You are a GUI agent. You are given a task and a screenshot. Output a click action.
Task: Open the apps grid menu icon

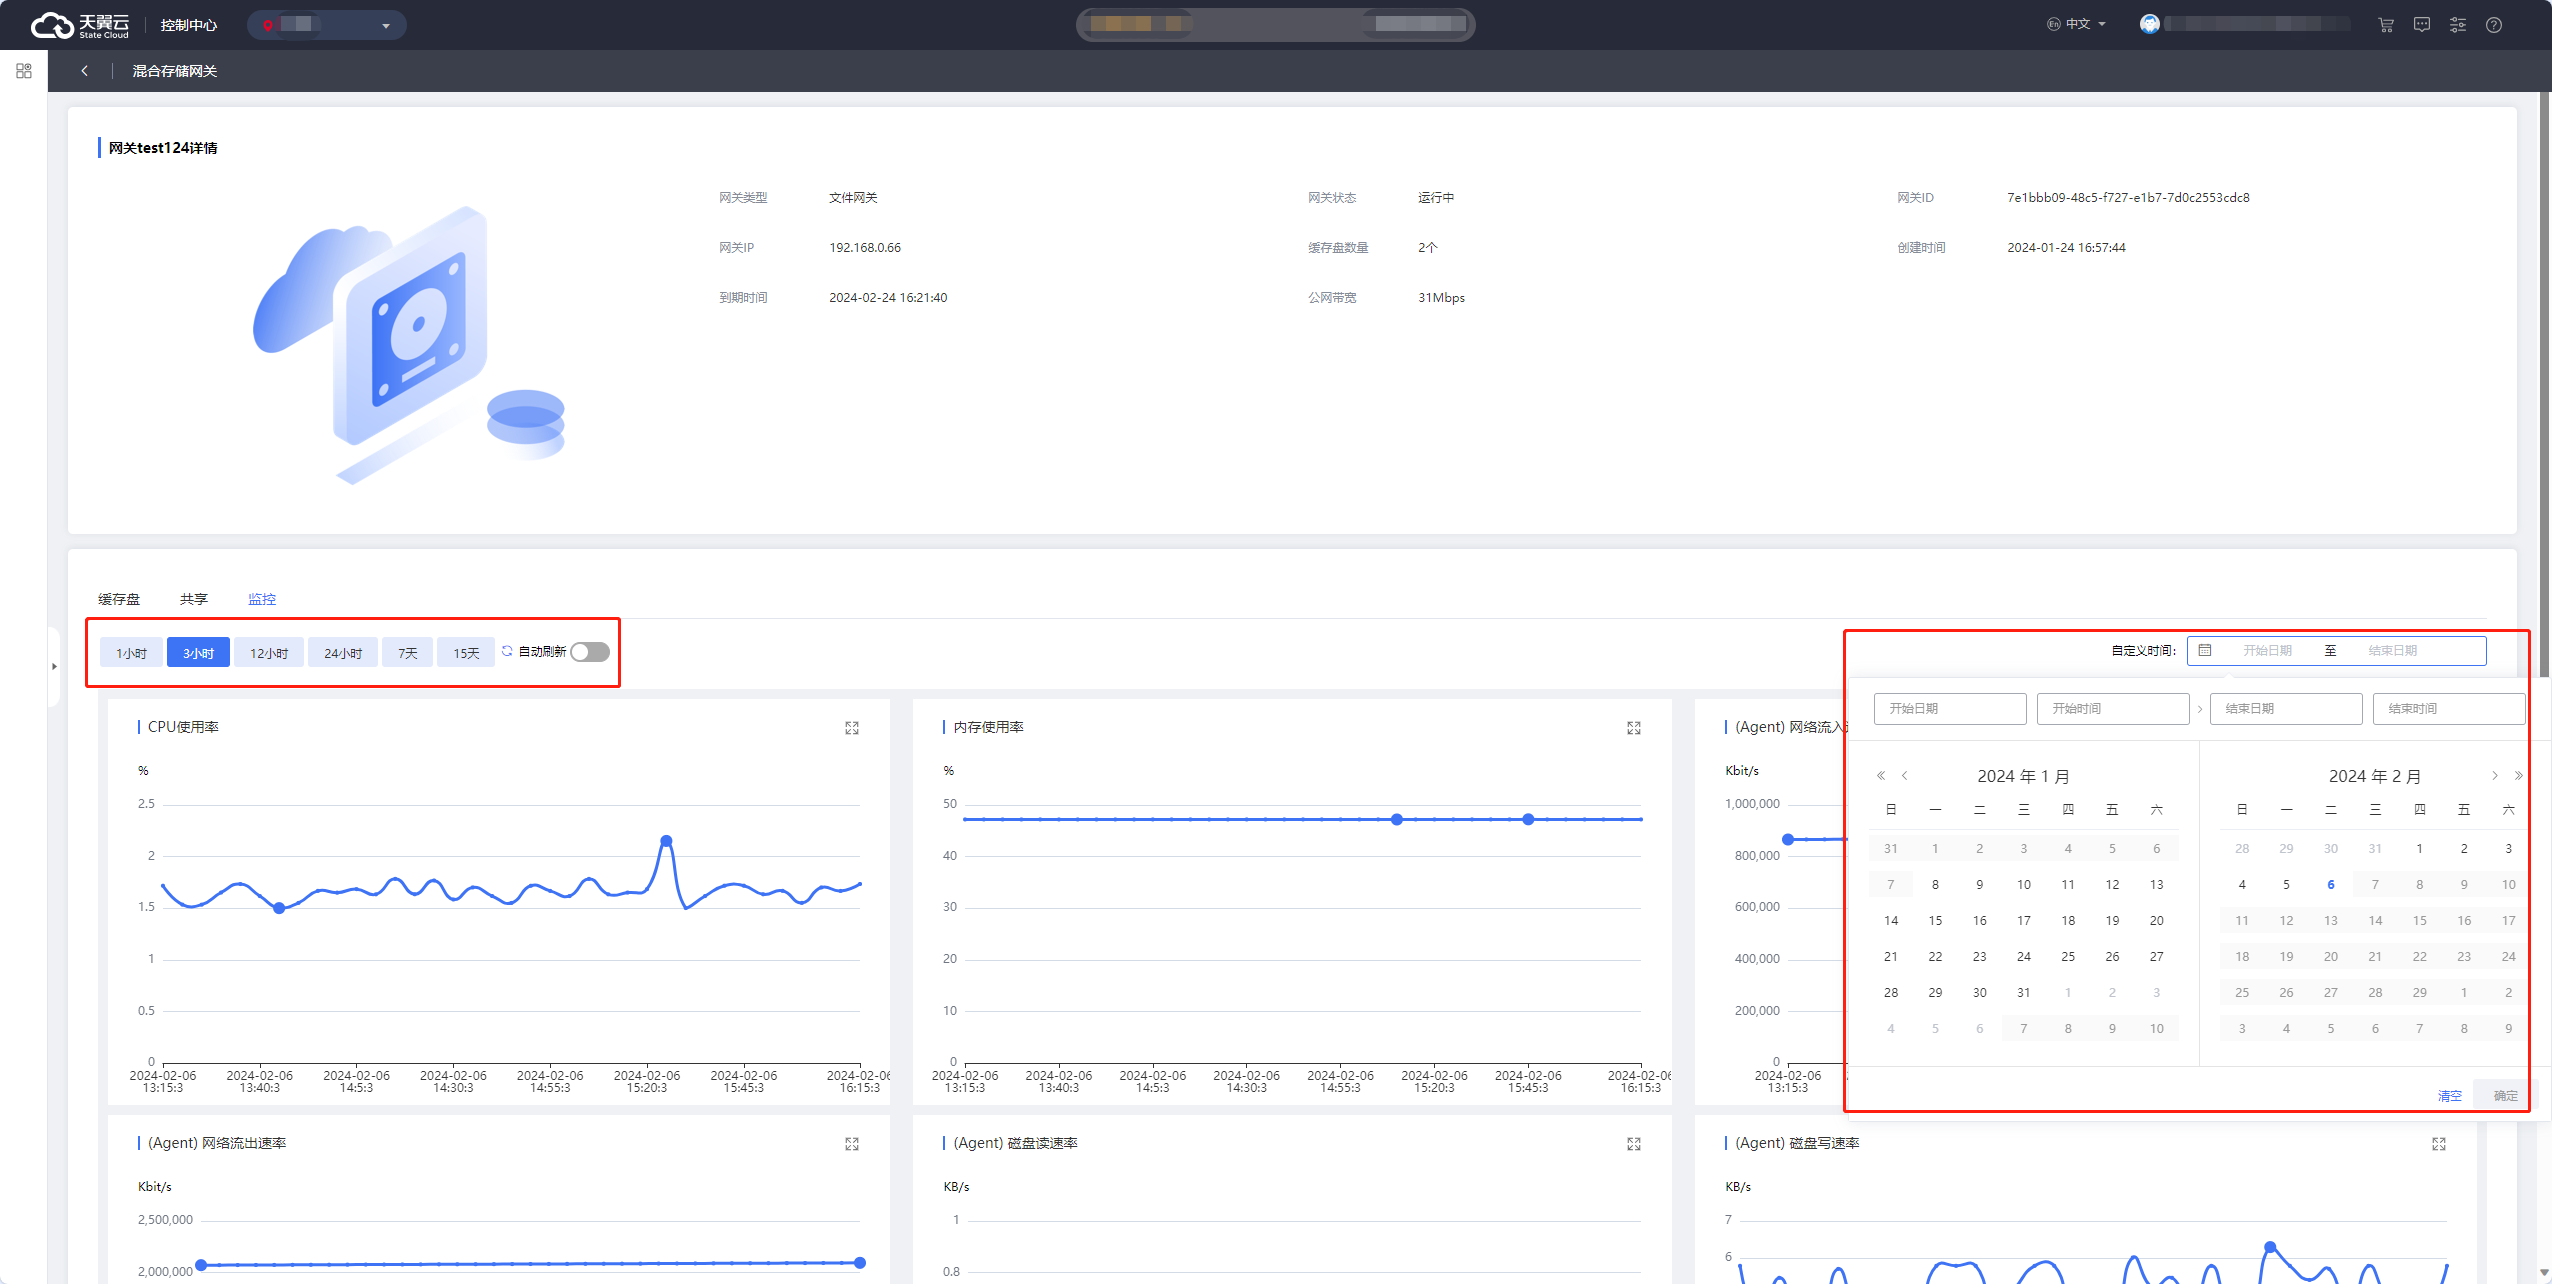tap(24, 71)
